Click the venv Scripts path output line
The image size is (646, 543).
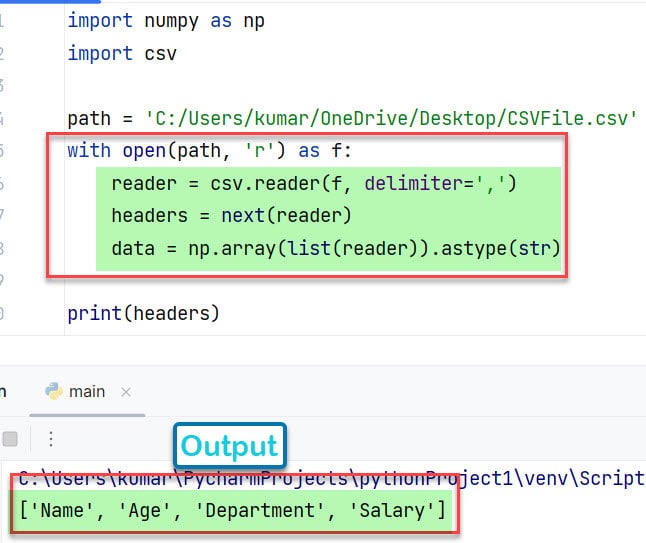coord(332,478)
